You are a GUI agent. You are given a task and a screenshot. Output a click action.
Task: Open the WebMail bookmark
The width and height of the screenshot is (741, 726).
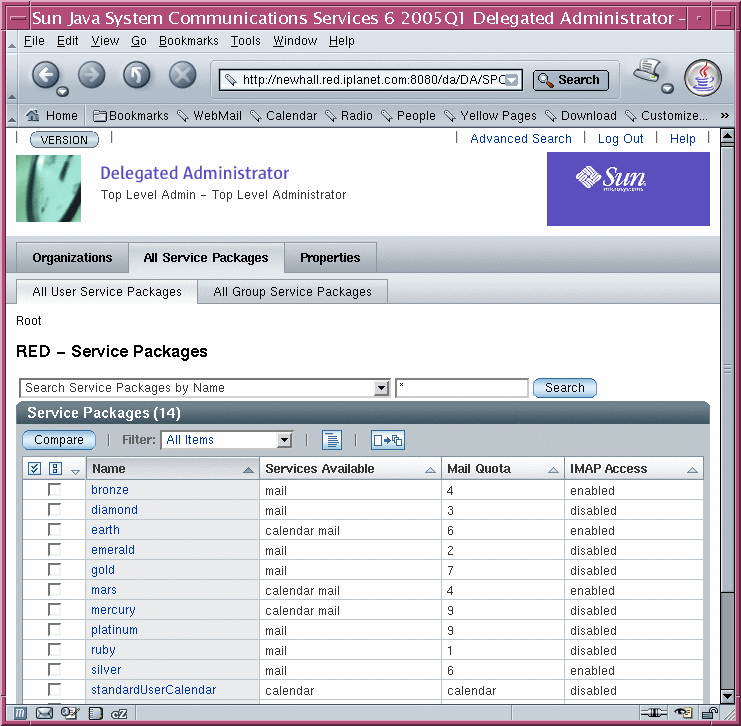[x=209, y=115]
